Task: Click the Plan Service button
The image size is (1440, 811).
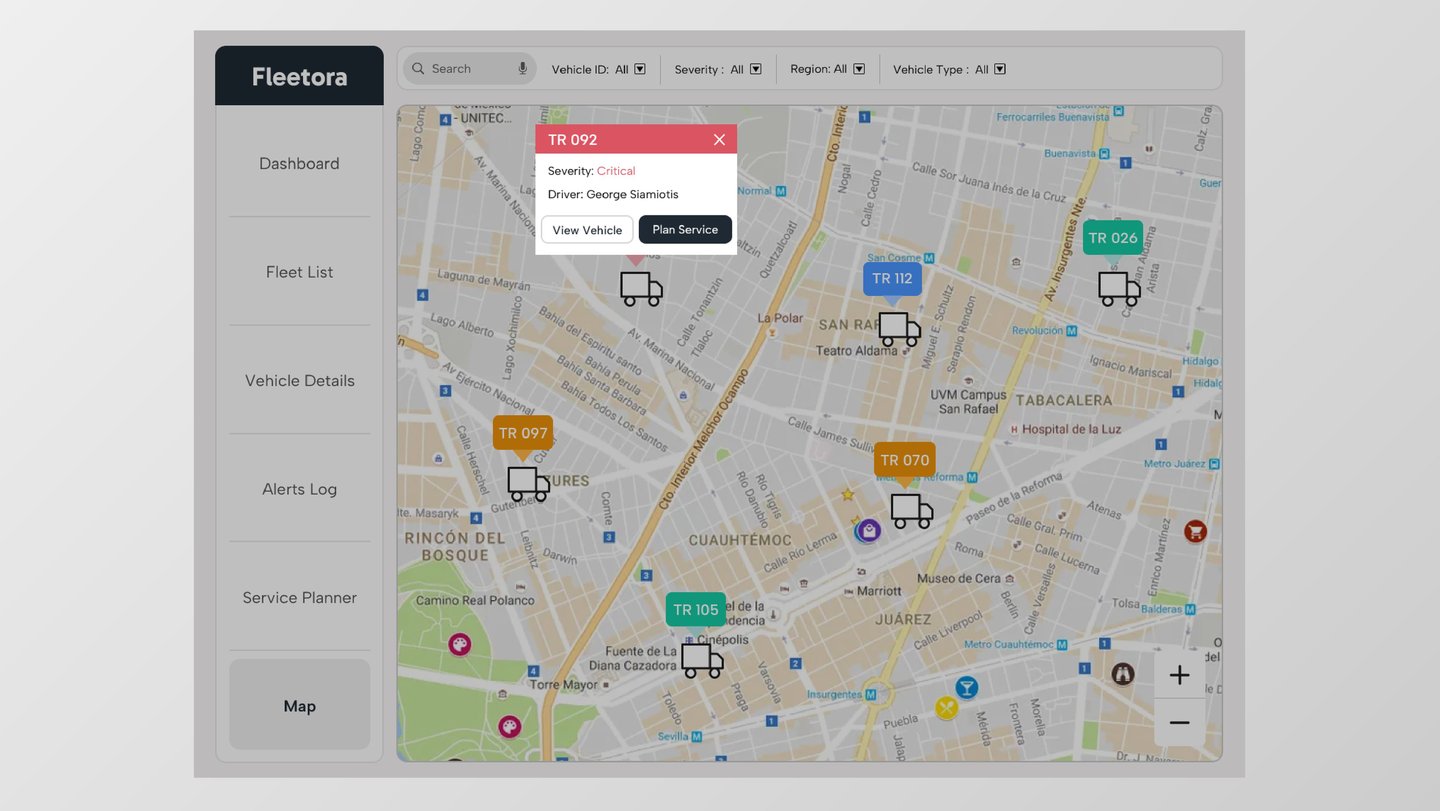Action: (685, 229)
